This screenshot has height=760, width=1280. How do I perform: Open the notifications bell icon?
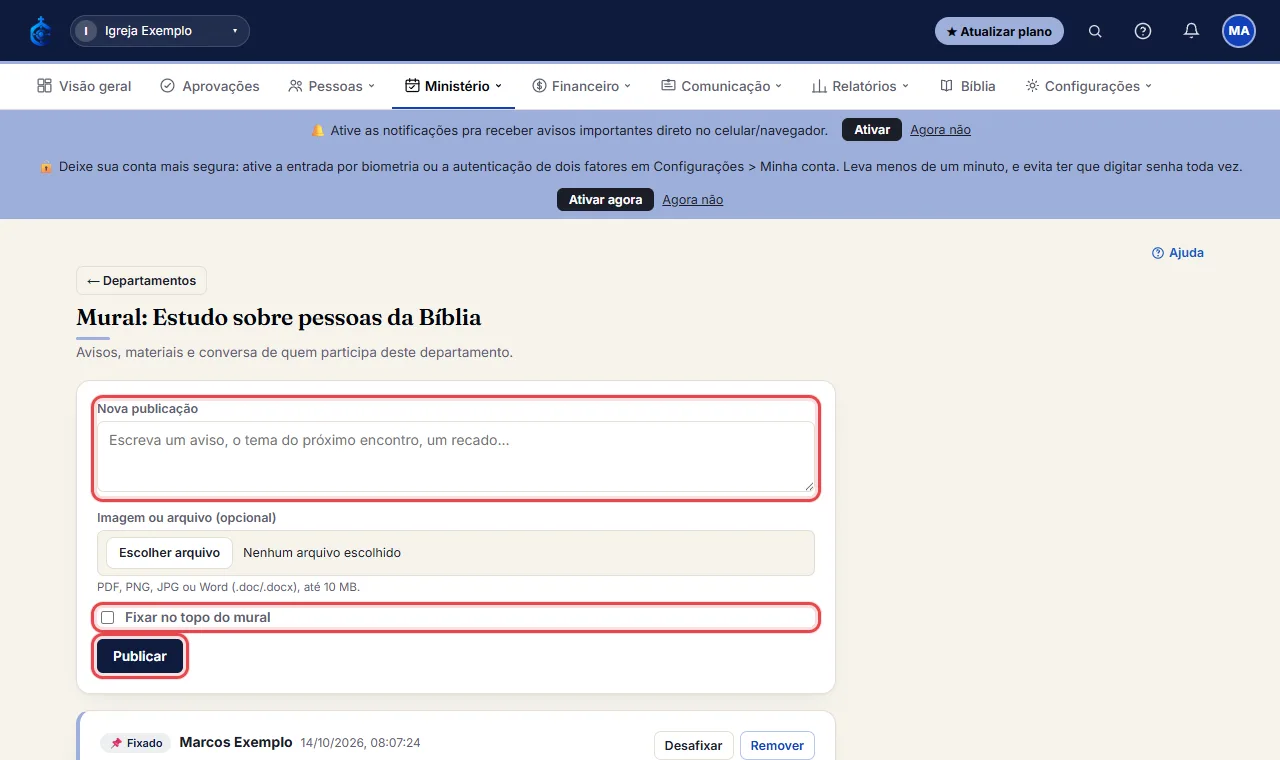tap(1191, 31)
